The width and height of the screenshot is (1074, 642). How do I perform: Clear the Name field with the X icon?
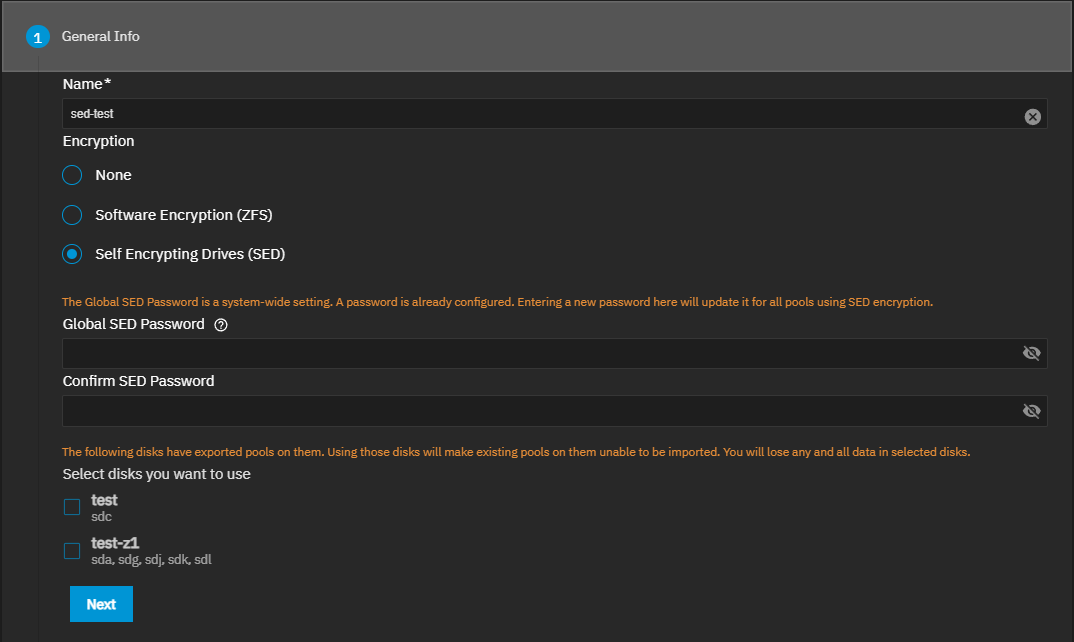[x=1033, y=117]
